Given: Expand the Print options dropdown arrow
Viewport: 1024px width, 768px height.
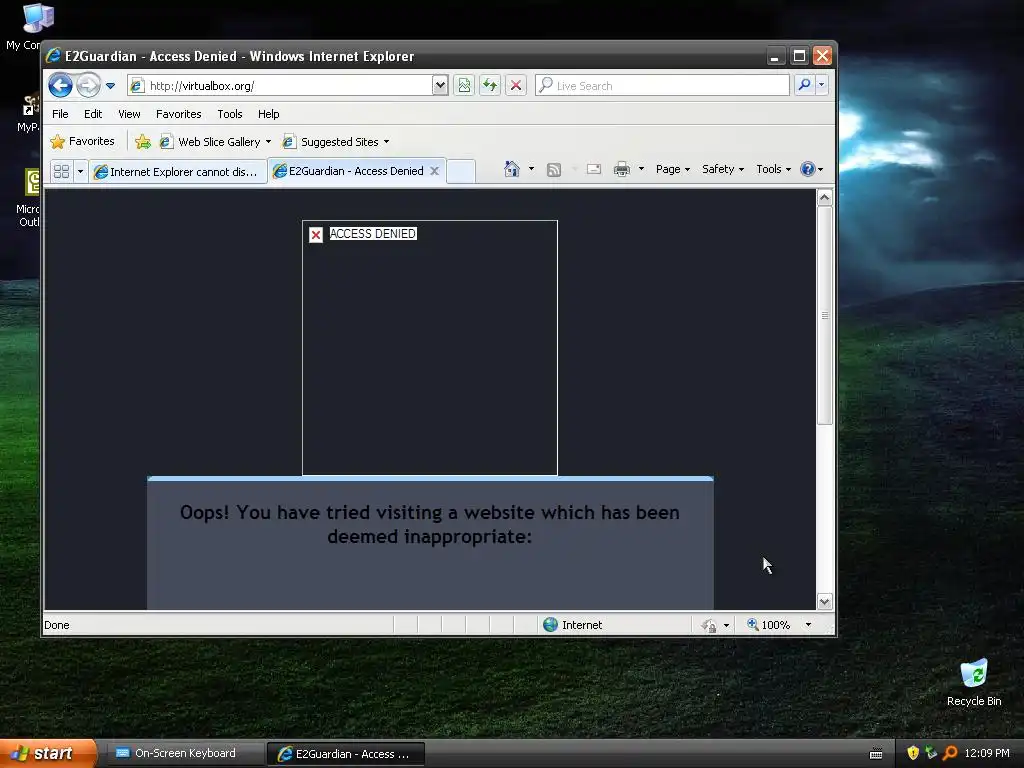Looking at the screenshot, I should pyautogui.click(x=641, y=169).
